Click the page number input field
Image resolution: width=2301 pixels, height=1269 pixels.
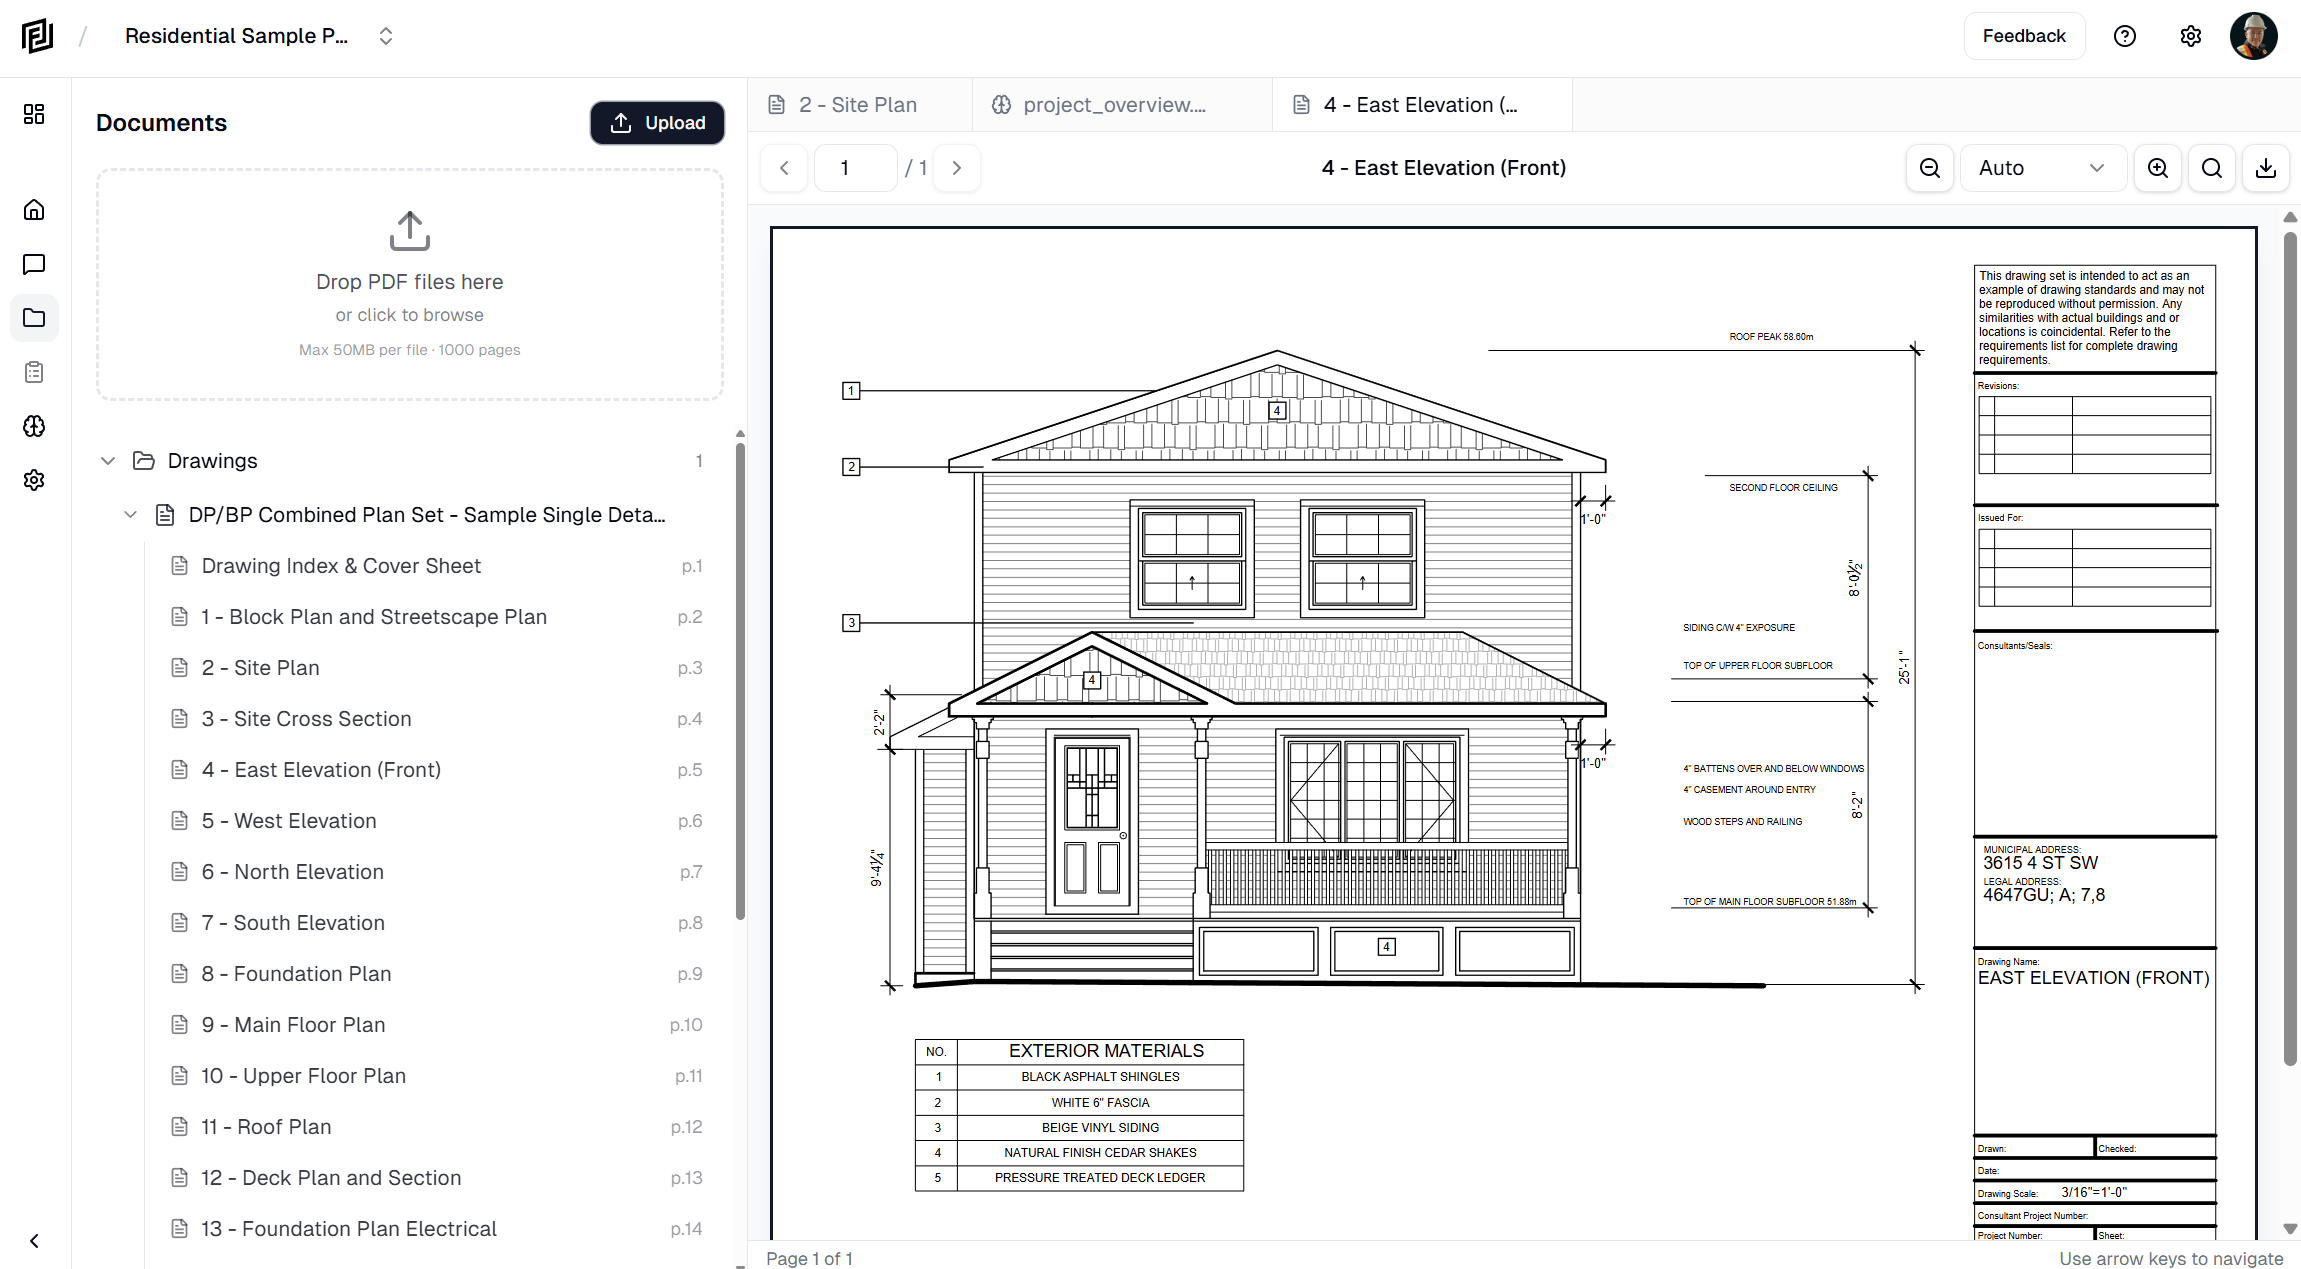pos(854,168)
